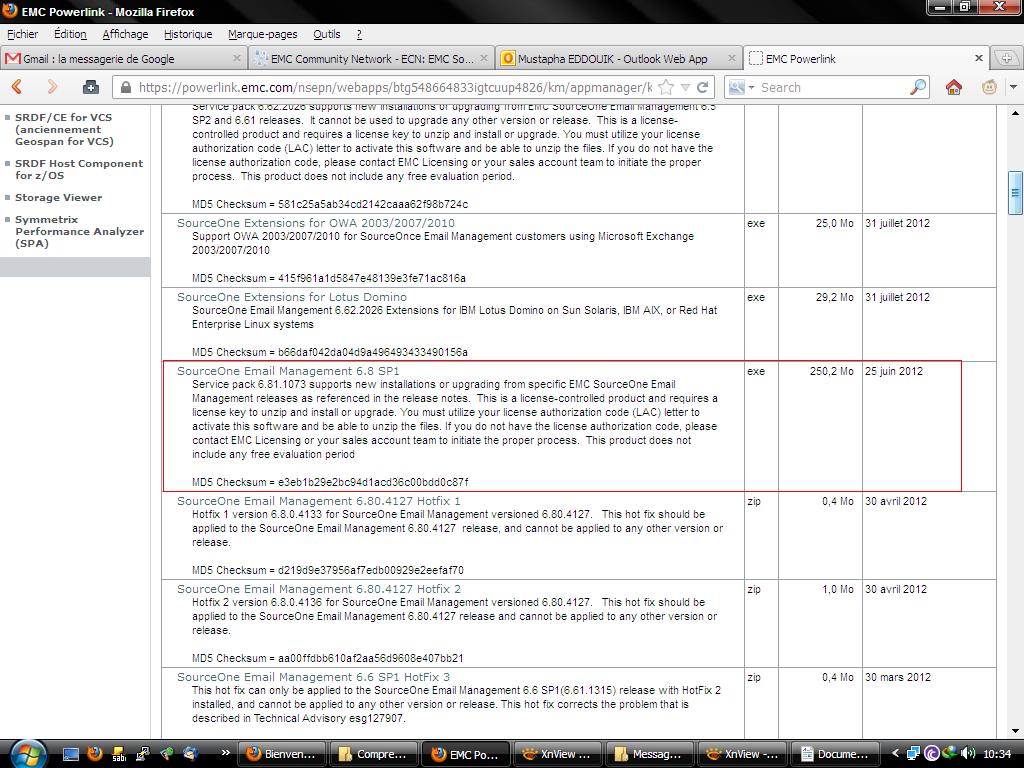Image resolution: width=1024 pixels, height=768 pixels.
Task: Click the padlock site identity icon
Action: [125, 88]
